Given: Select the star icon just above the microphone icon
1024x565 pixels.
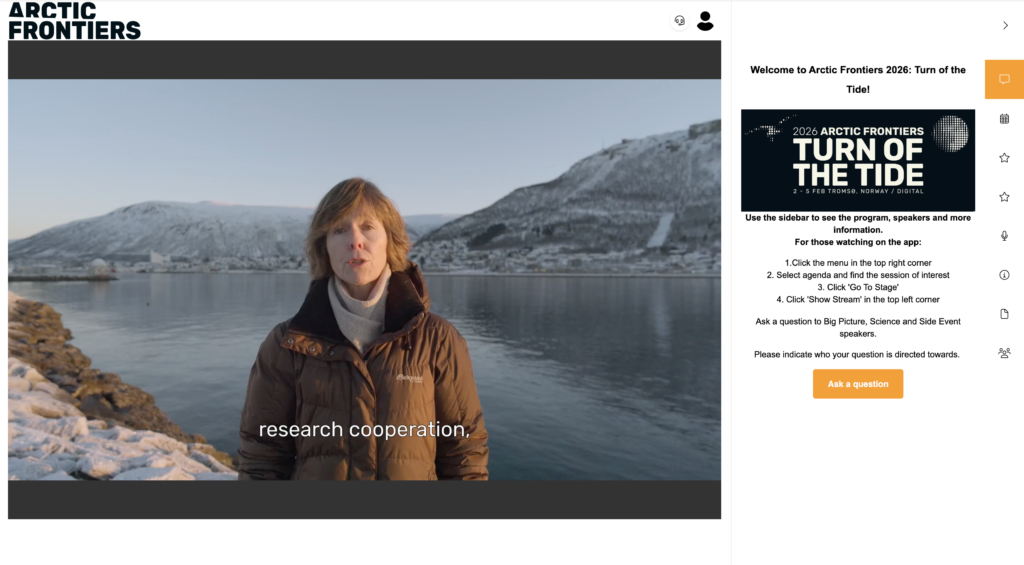Looking at the screenshot, I should point(1004,197).
